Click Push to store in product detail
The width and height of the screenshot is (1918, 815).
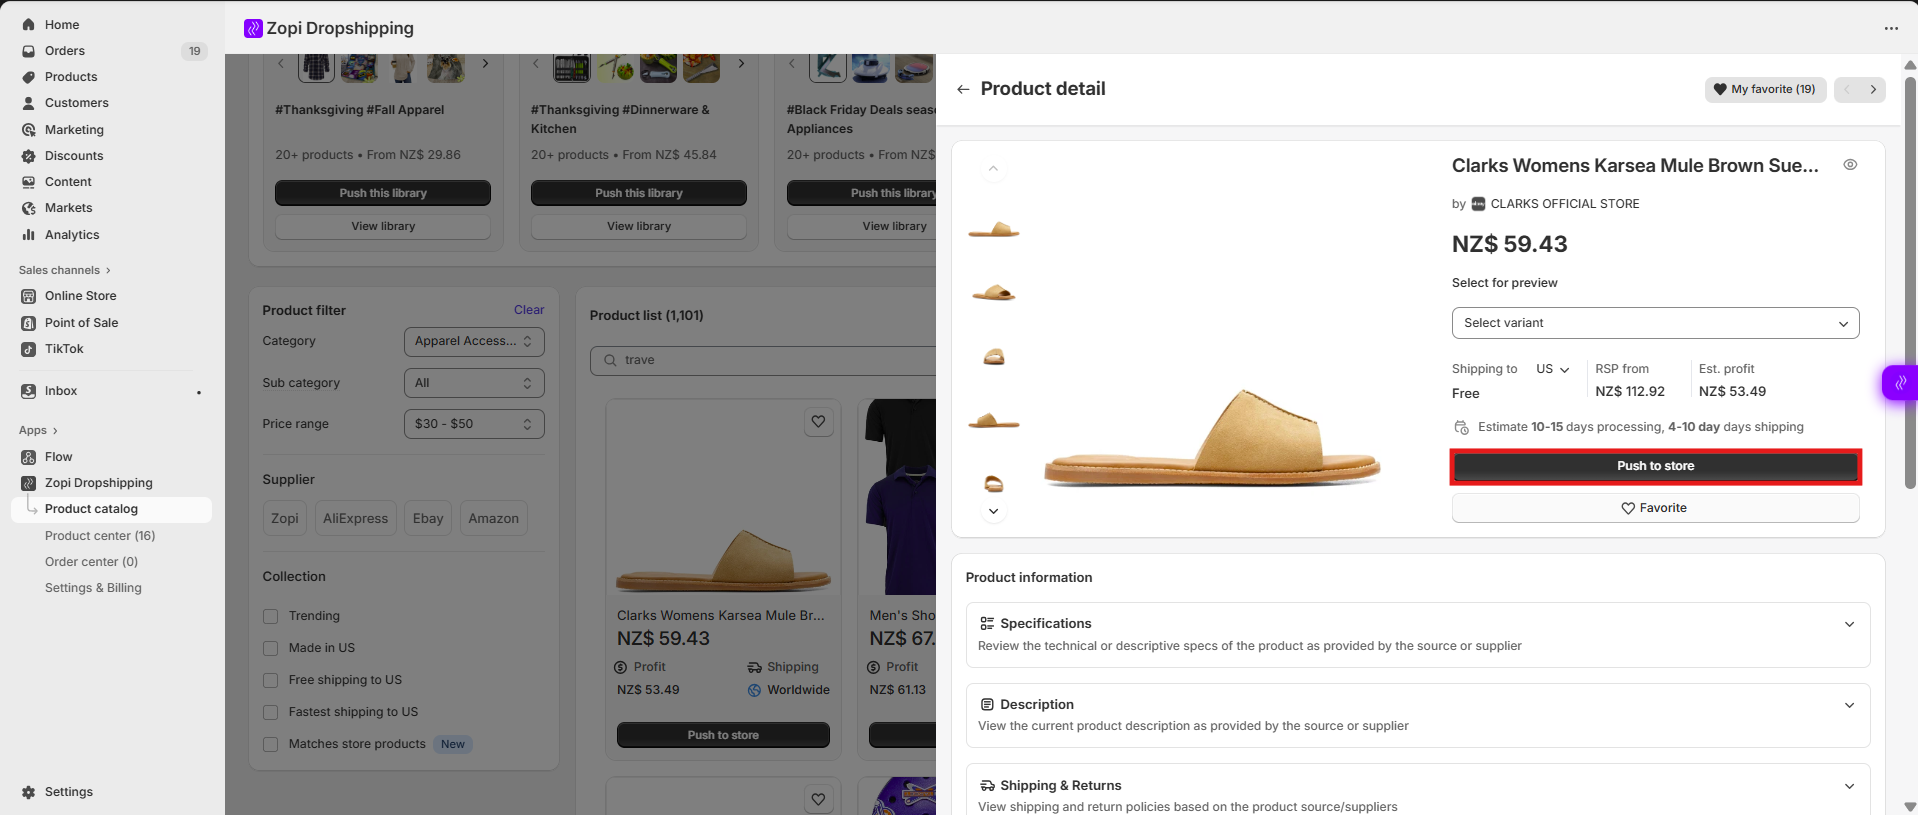point(1655,466)
